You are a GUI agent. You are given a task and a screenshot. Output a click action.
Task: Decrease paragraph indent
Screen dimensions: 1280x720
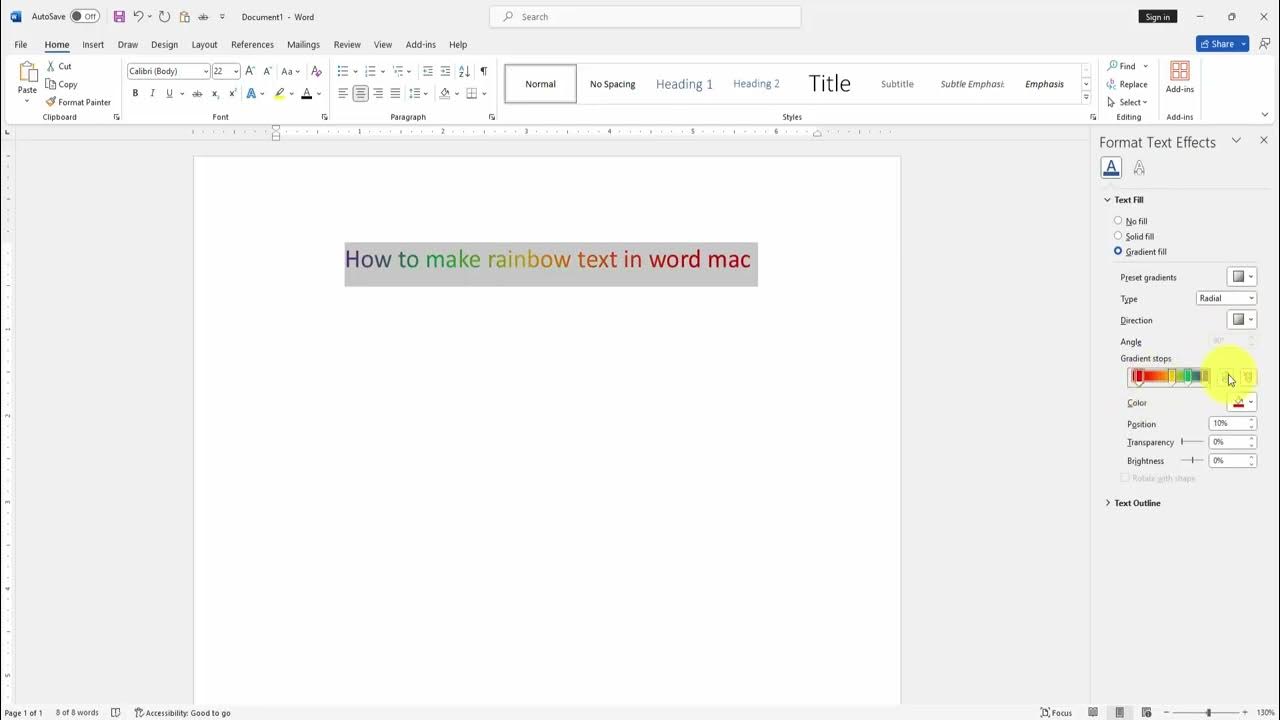point(428,71)
